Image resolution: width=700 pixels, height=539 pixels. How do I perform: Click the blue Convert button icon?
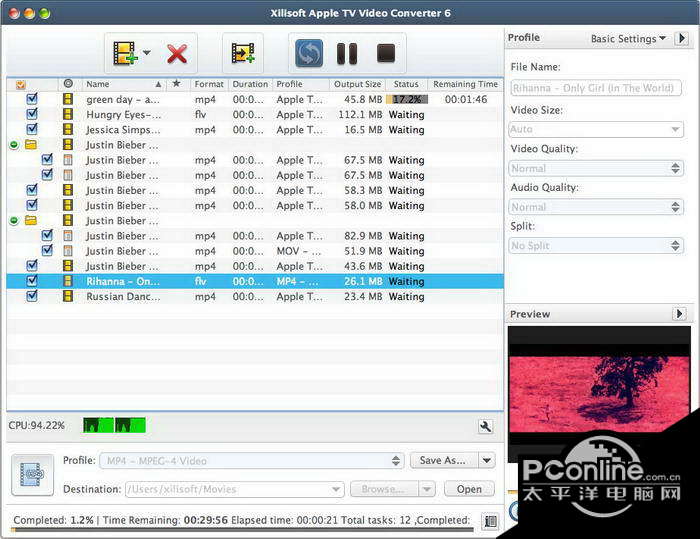(309, 54)
